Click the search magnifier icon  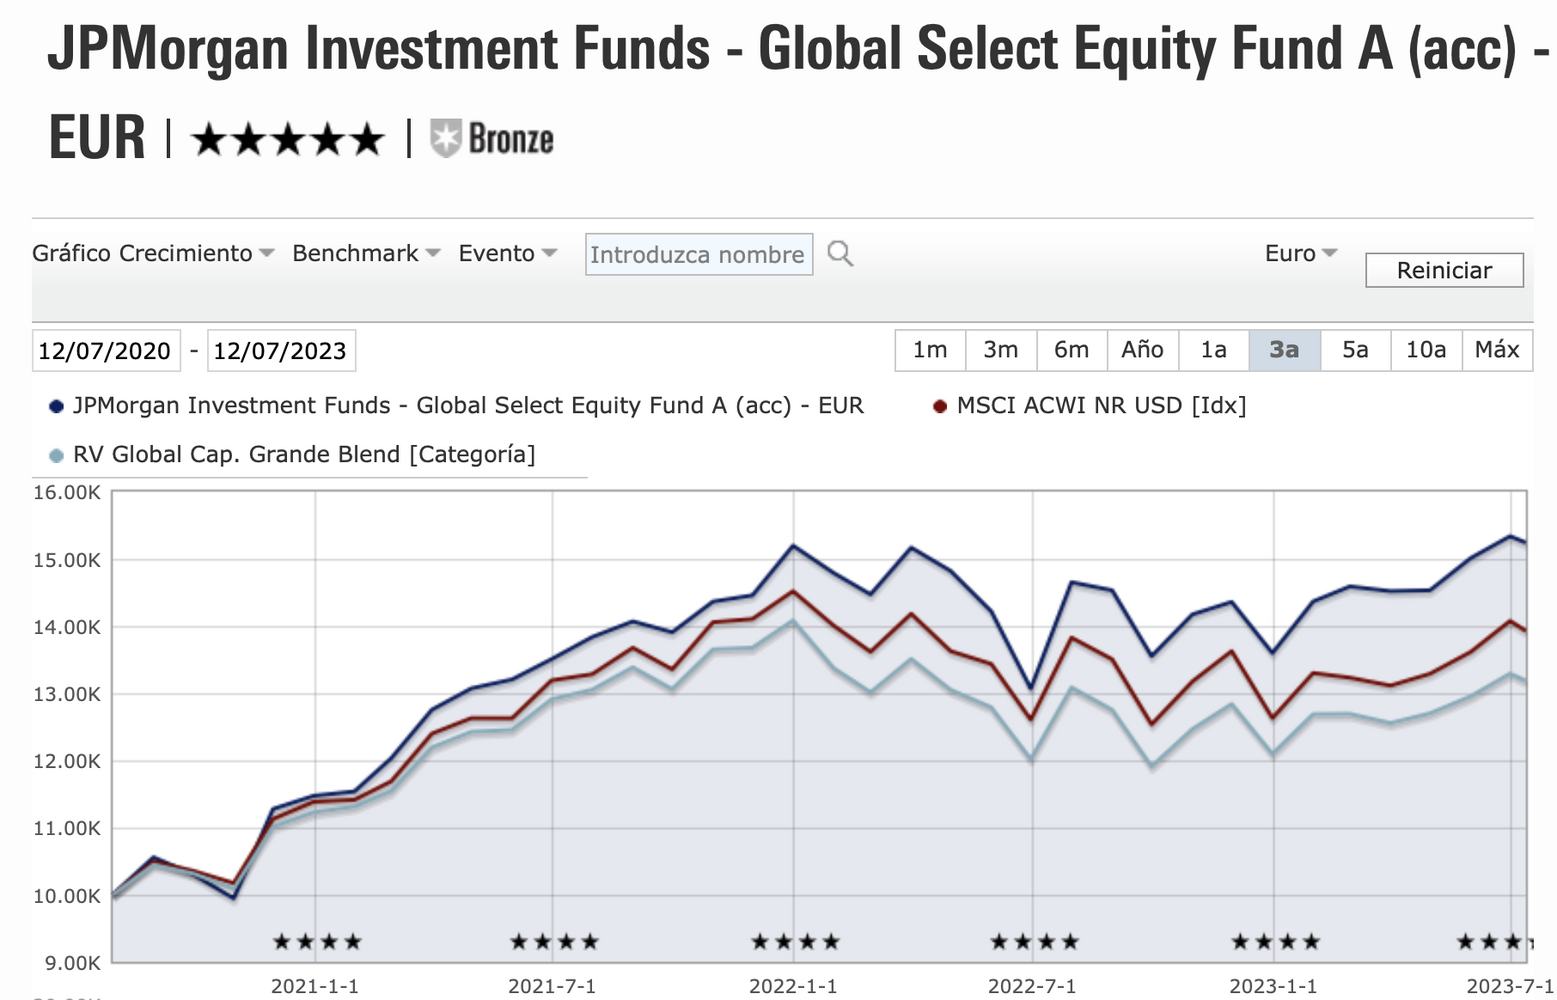click(840, 254)
